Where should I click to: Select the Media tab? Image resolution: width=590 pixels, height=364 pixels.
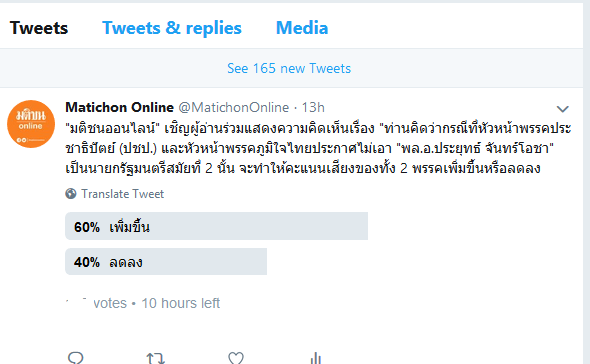coord(302,28)
